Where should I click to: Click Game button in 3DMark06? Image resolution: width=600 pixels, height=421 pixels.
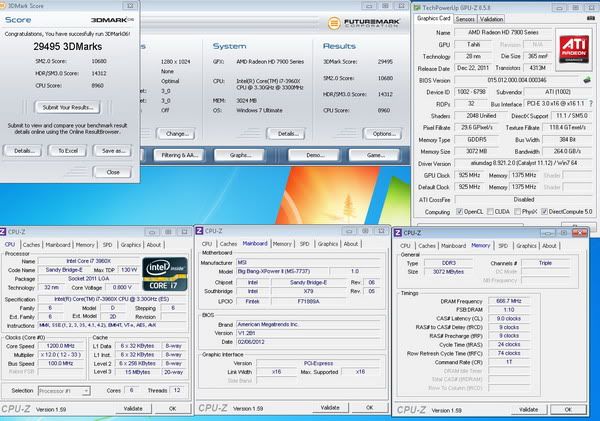tap(375, 155)
